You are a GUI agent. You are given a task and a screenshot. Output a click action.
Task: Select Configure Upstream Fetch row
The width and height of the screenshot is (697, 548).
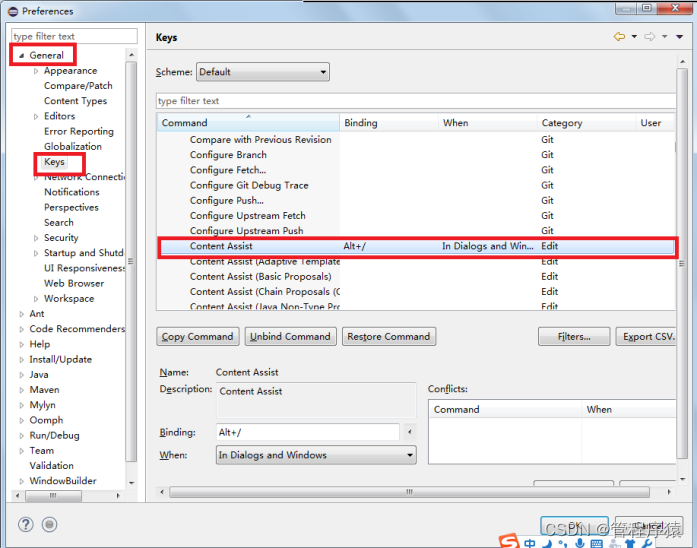point(416,216)
